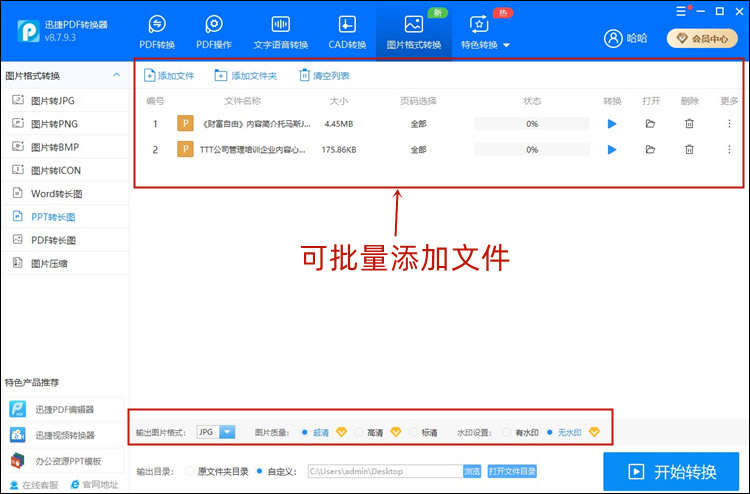The width and height of the screenshot is (750, 494).
Task: Click the 迅捷PDF转换器 logo icon
Action: (x=28, y=32)
